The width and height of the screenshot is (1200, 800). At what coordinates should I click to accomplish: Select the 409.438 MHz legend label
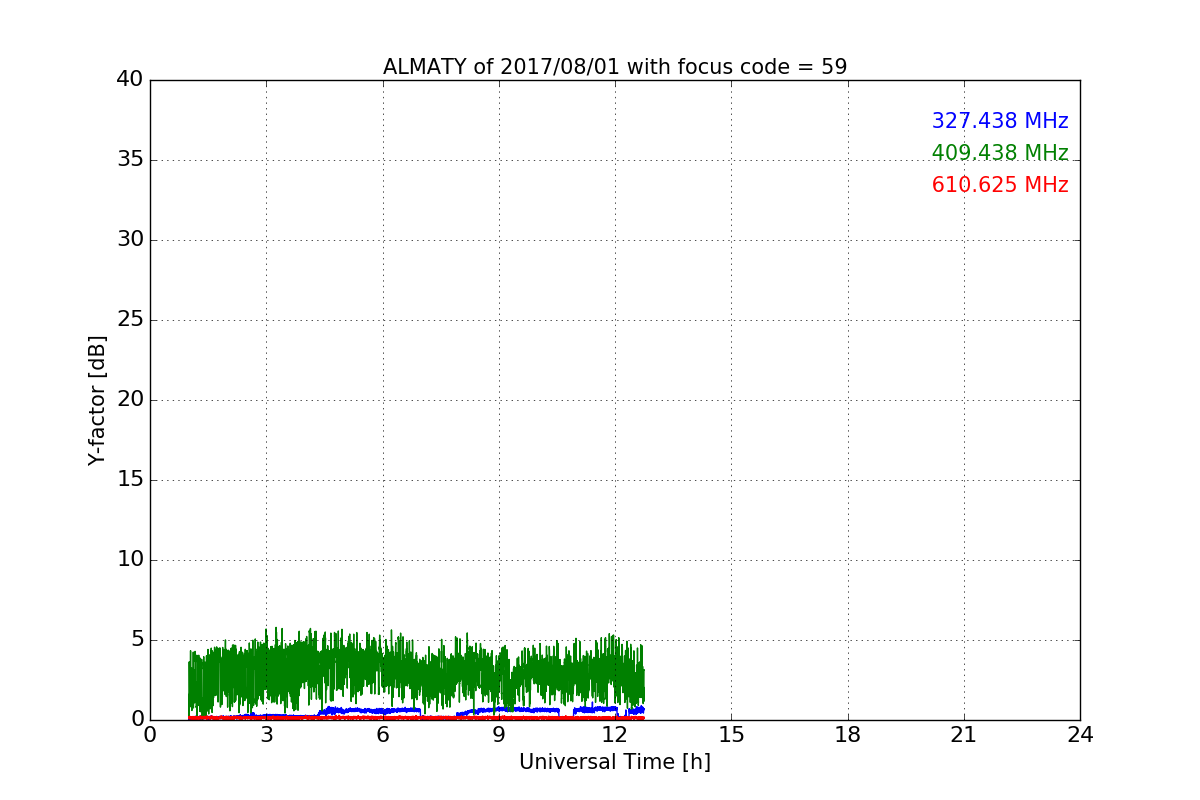click(x=1000, y=153)
